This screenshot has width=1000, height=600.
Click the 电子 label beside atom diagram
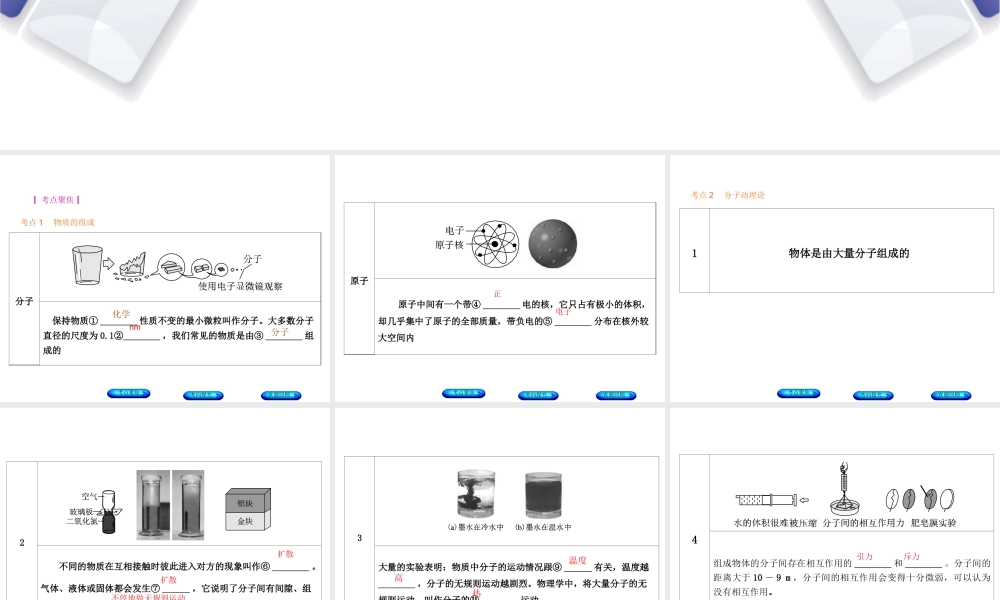click(455, 230)
